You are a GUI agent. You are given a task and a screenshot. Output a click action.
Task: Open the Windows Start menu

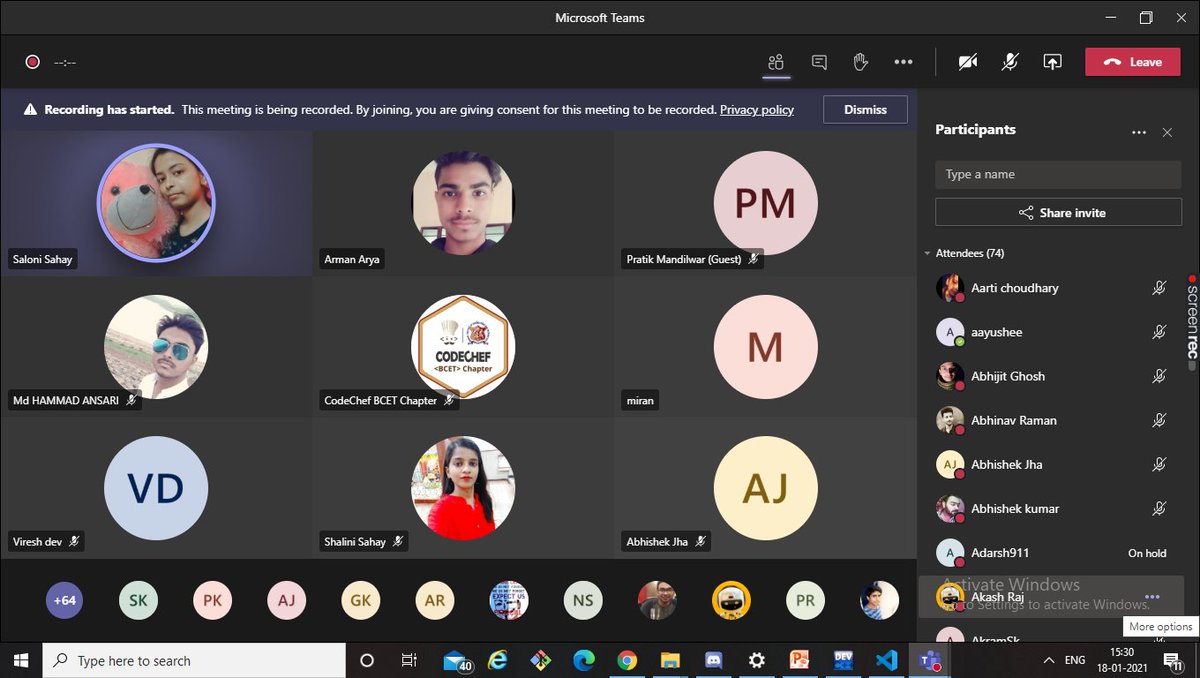click(x=22, y=660)
